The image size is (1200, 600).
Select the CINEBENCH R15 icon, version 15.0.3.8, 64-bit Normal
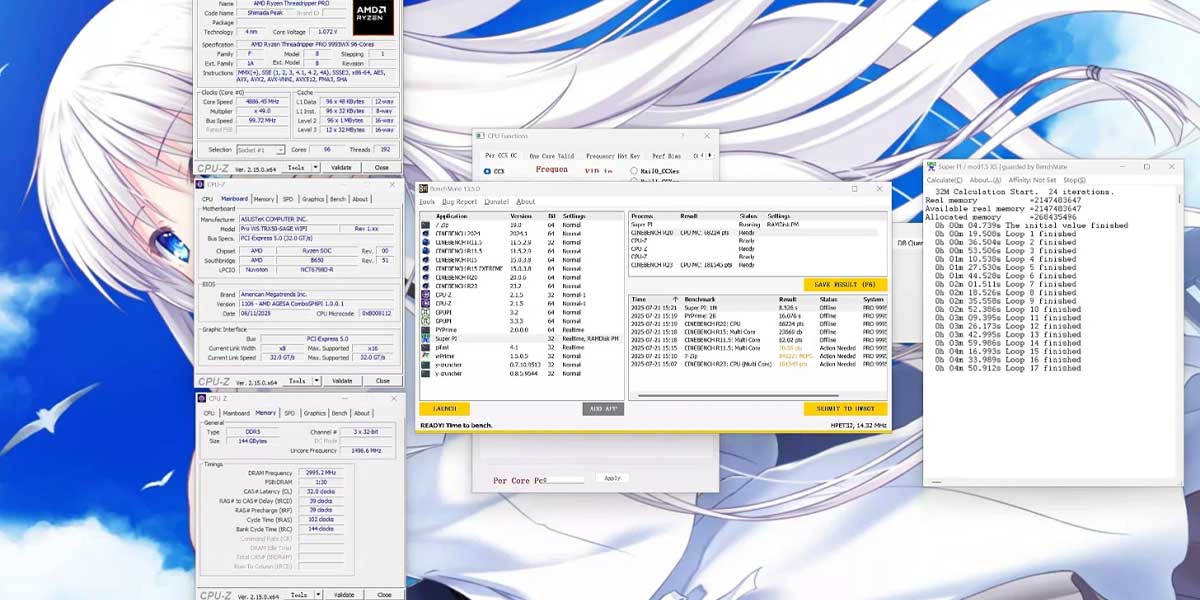click(x=426, y=259)
